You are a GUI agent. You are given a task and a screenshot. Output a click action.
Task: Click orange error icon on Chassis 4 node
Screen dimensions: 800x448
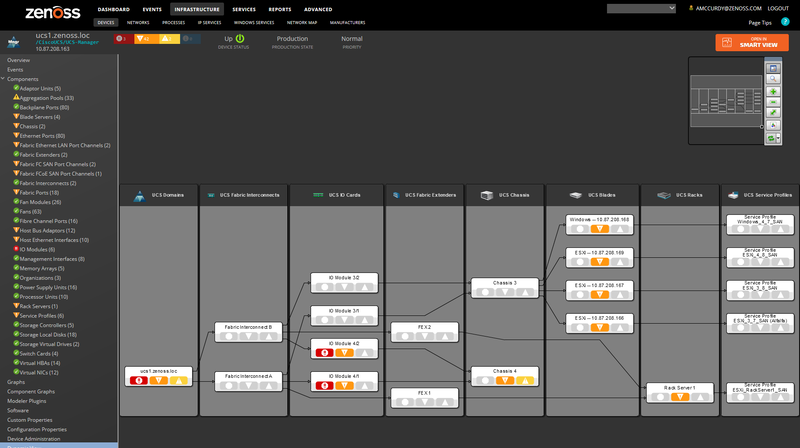coord(505,380)
